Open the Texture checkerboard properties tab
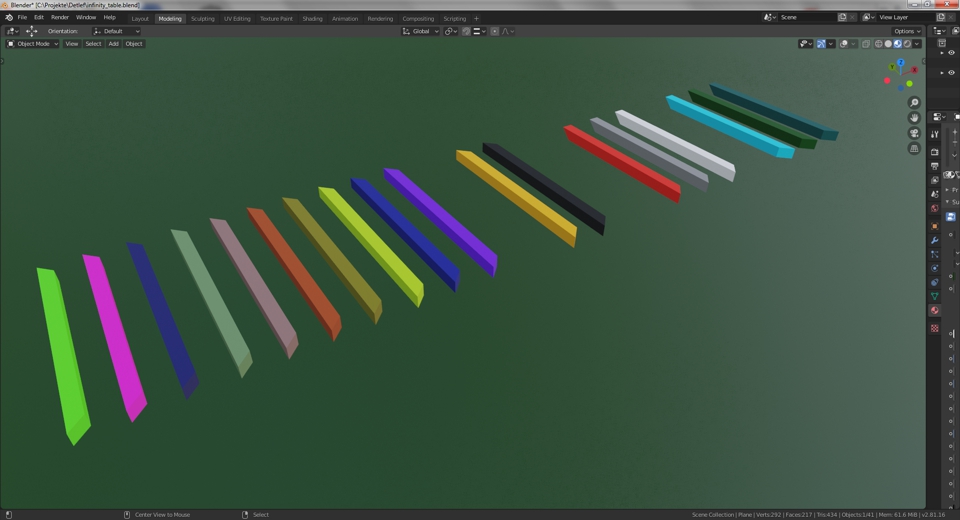This screenshot has width=960, height=520. pos(935,328)
